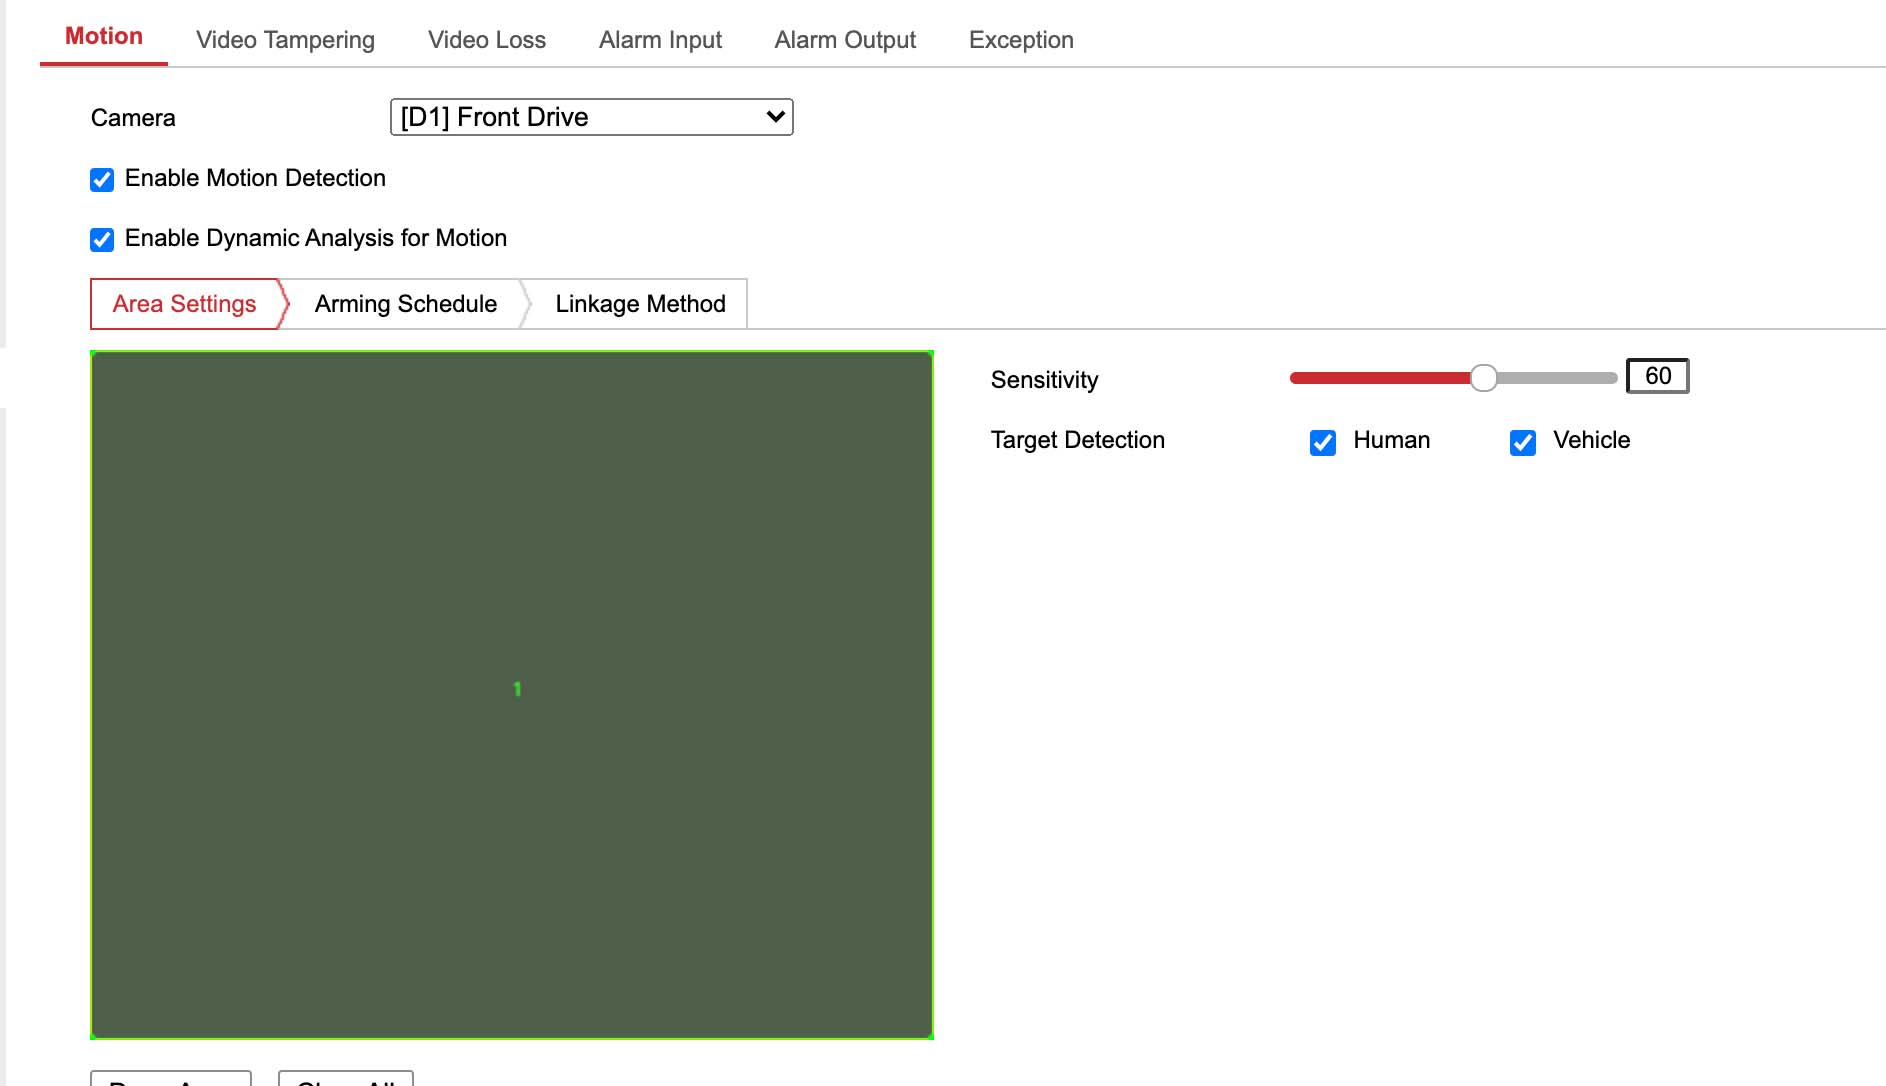
Task: Select the Area Settings step tab
Action: click(x=184, y=304)
